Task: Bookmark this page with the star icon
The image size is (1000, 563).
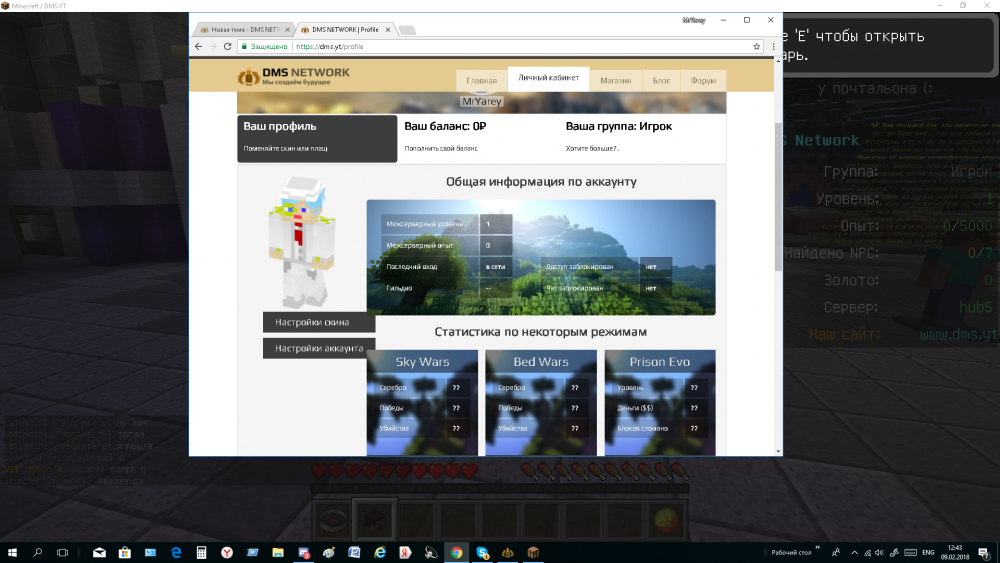Action: click(756, 47)
